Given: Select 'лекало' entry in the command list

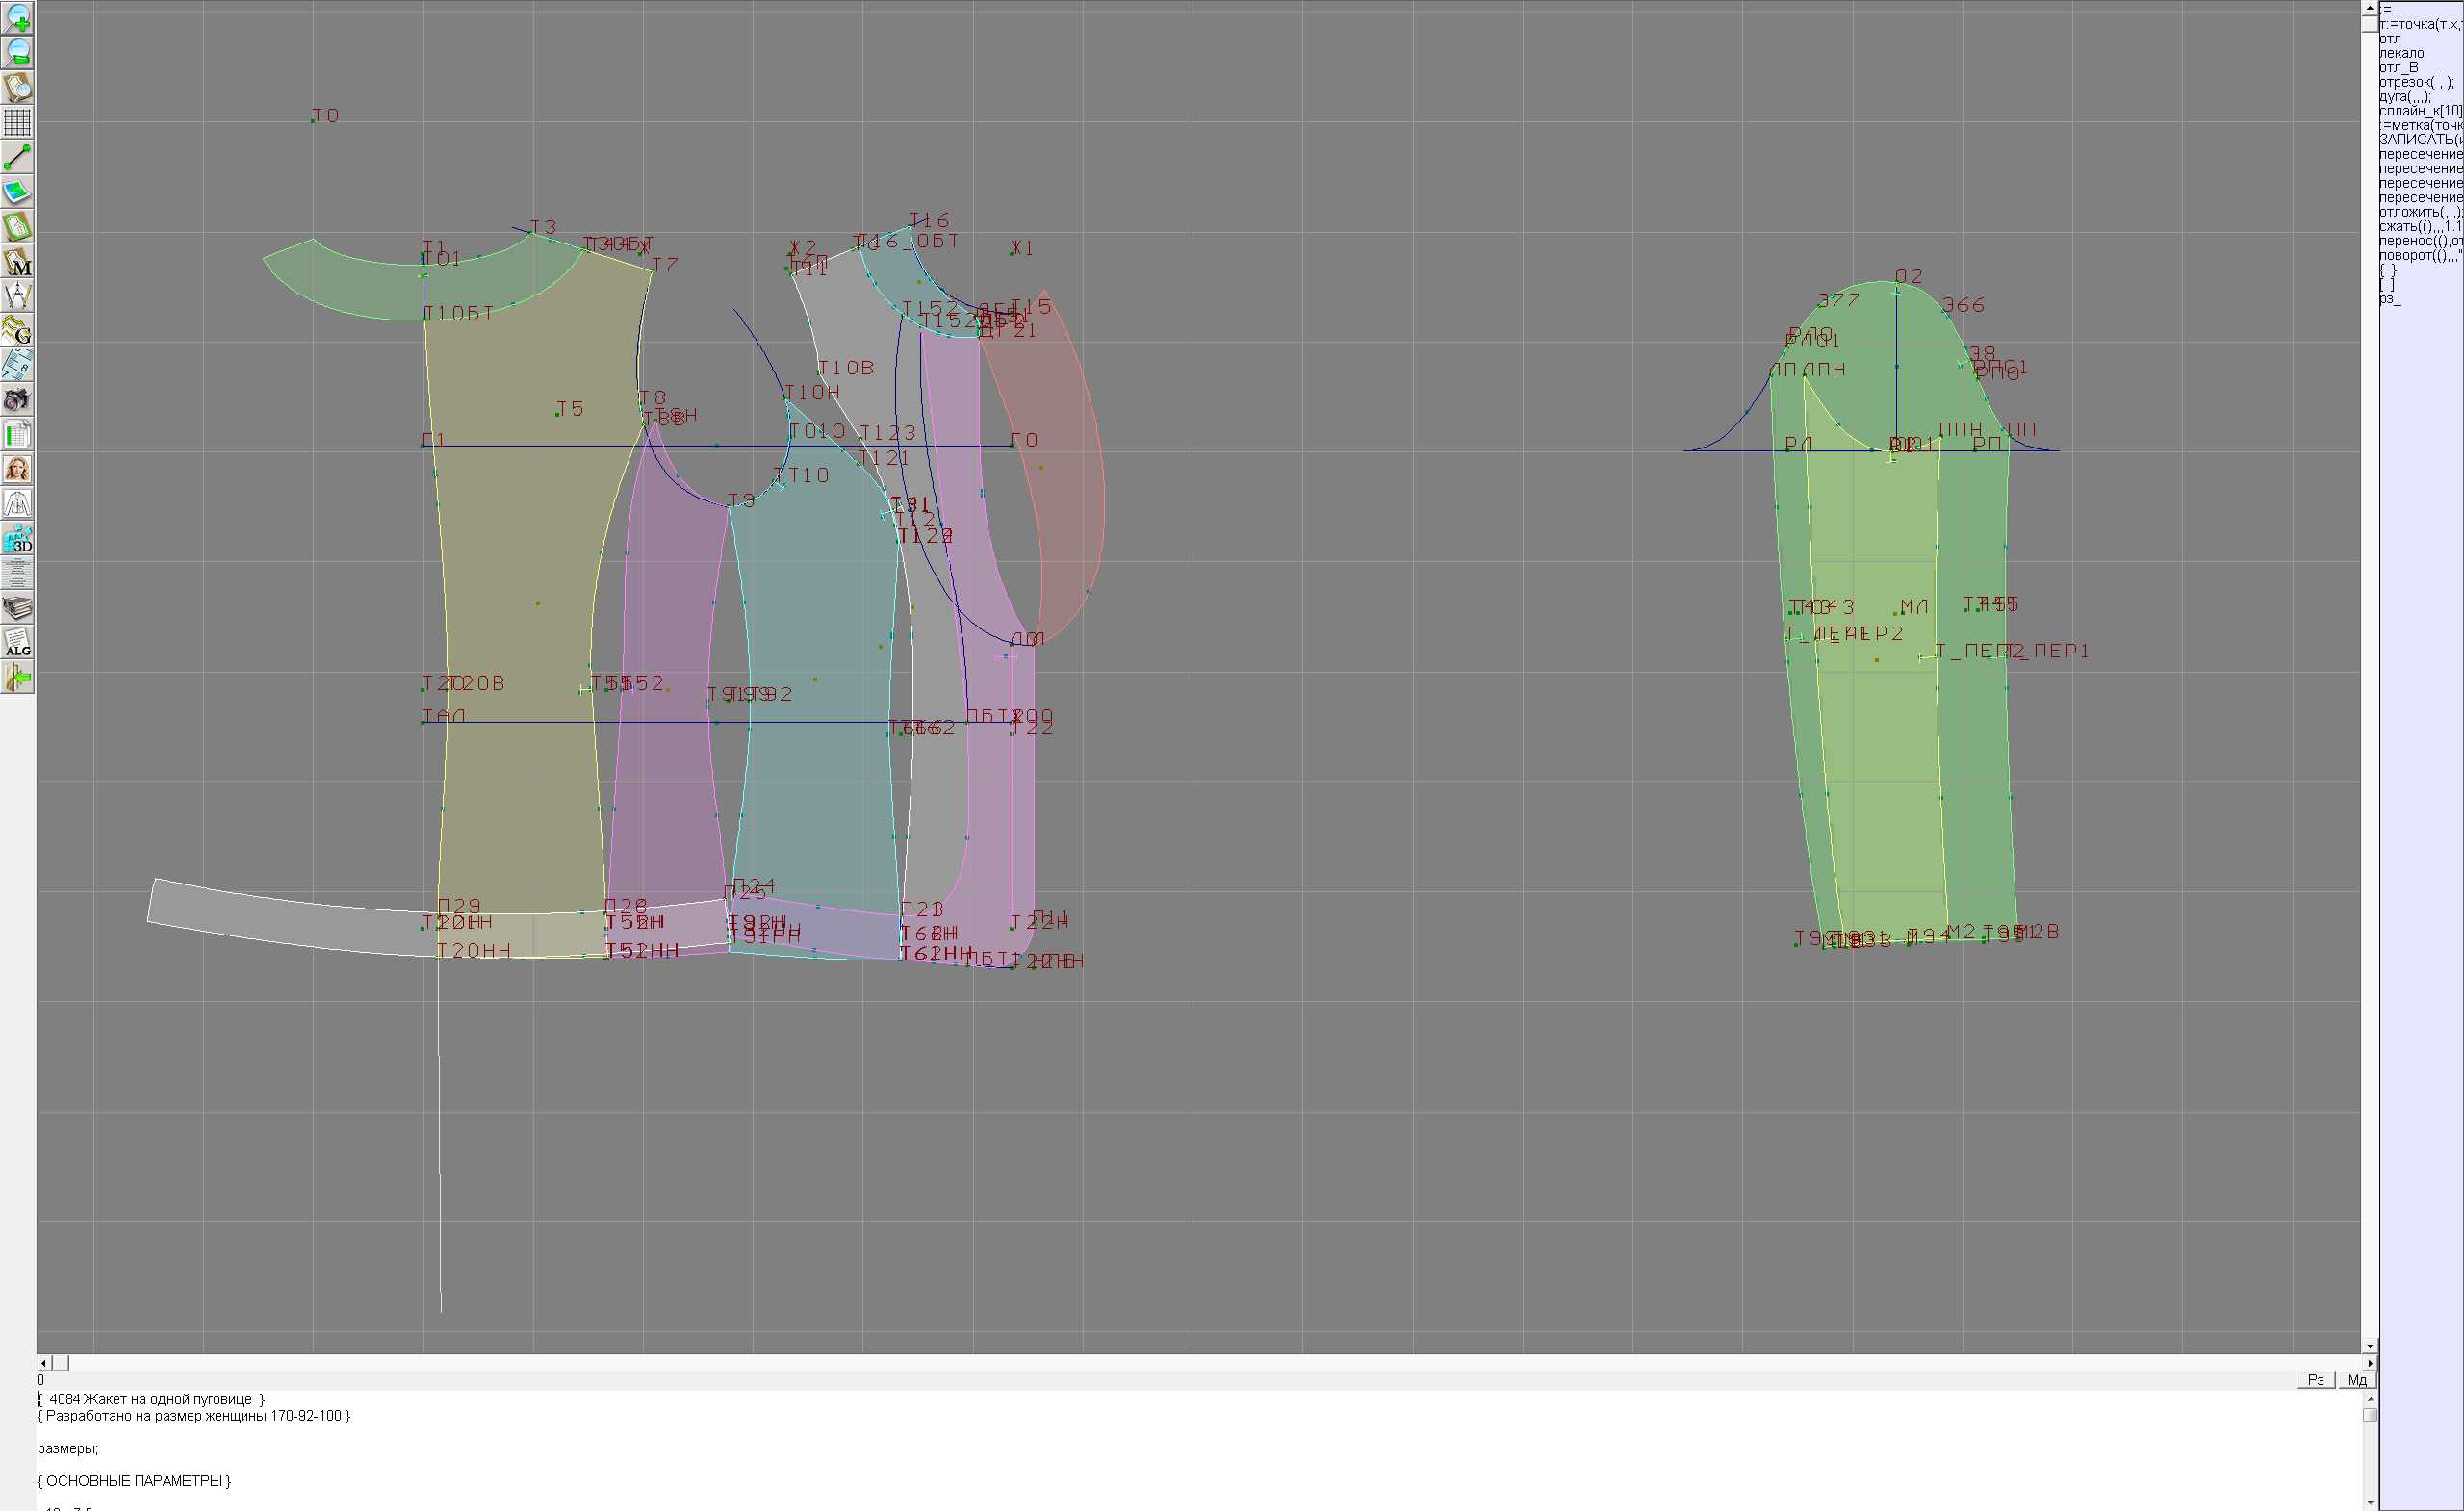Looking at the screenshot, I should coord(2401,53).
